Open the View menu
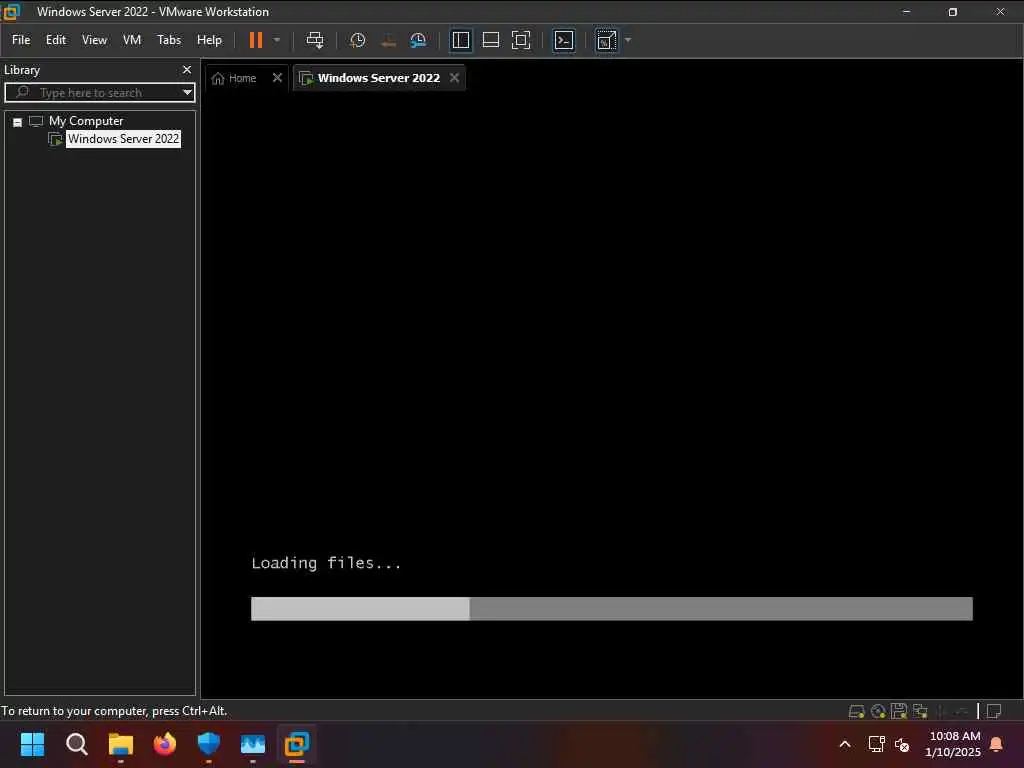Screen dimensions: 1024x768 point(94,40)
